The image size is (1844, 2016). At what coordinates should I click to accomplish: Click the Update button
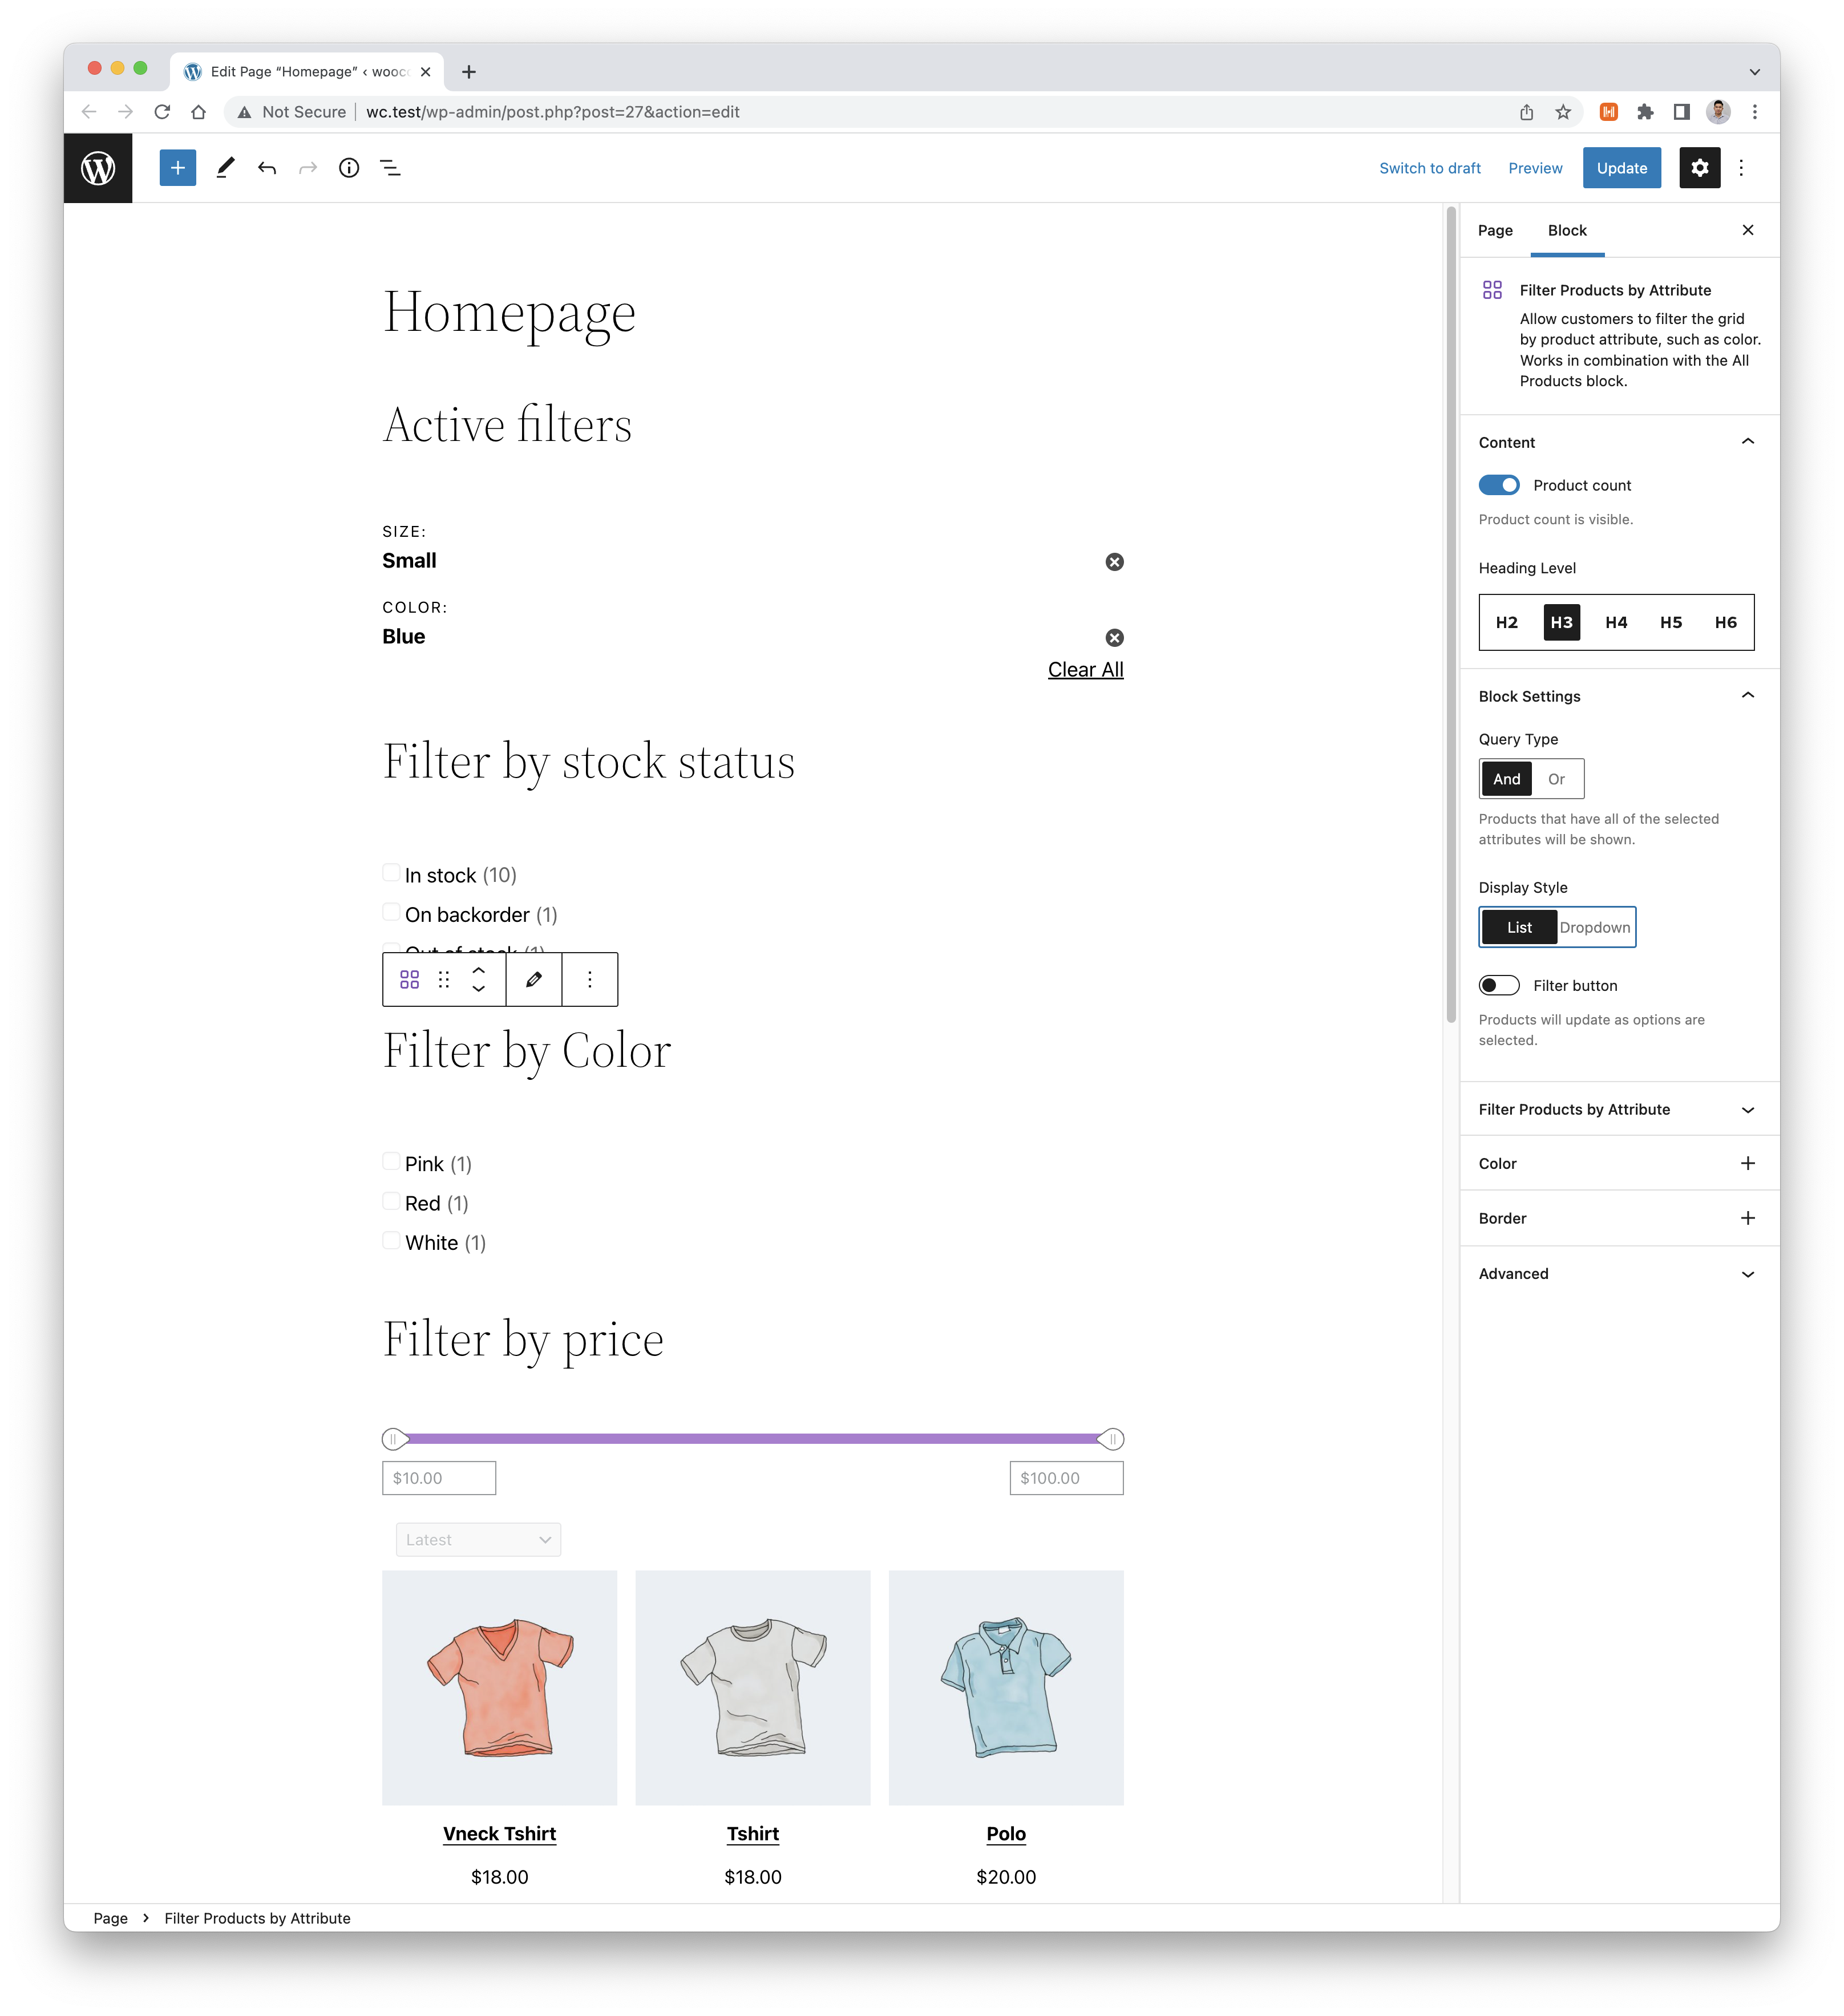point(1621,168)
